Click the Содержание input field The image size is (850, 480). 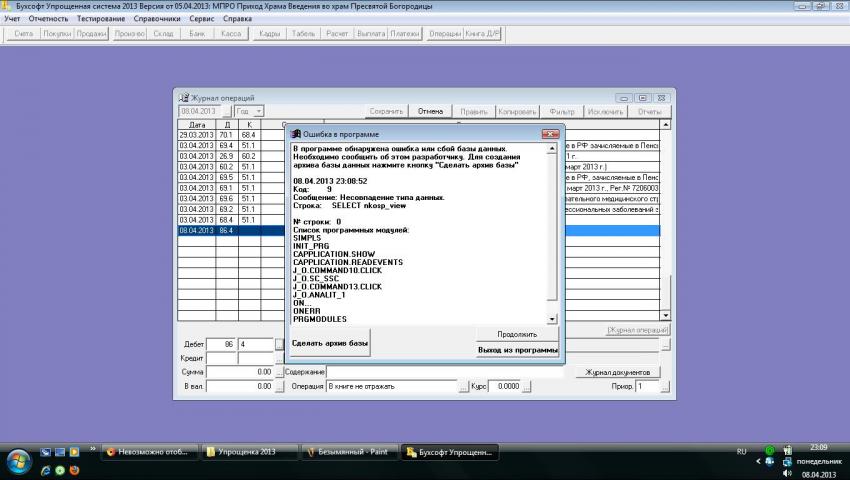click(x=441, y=372)
